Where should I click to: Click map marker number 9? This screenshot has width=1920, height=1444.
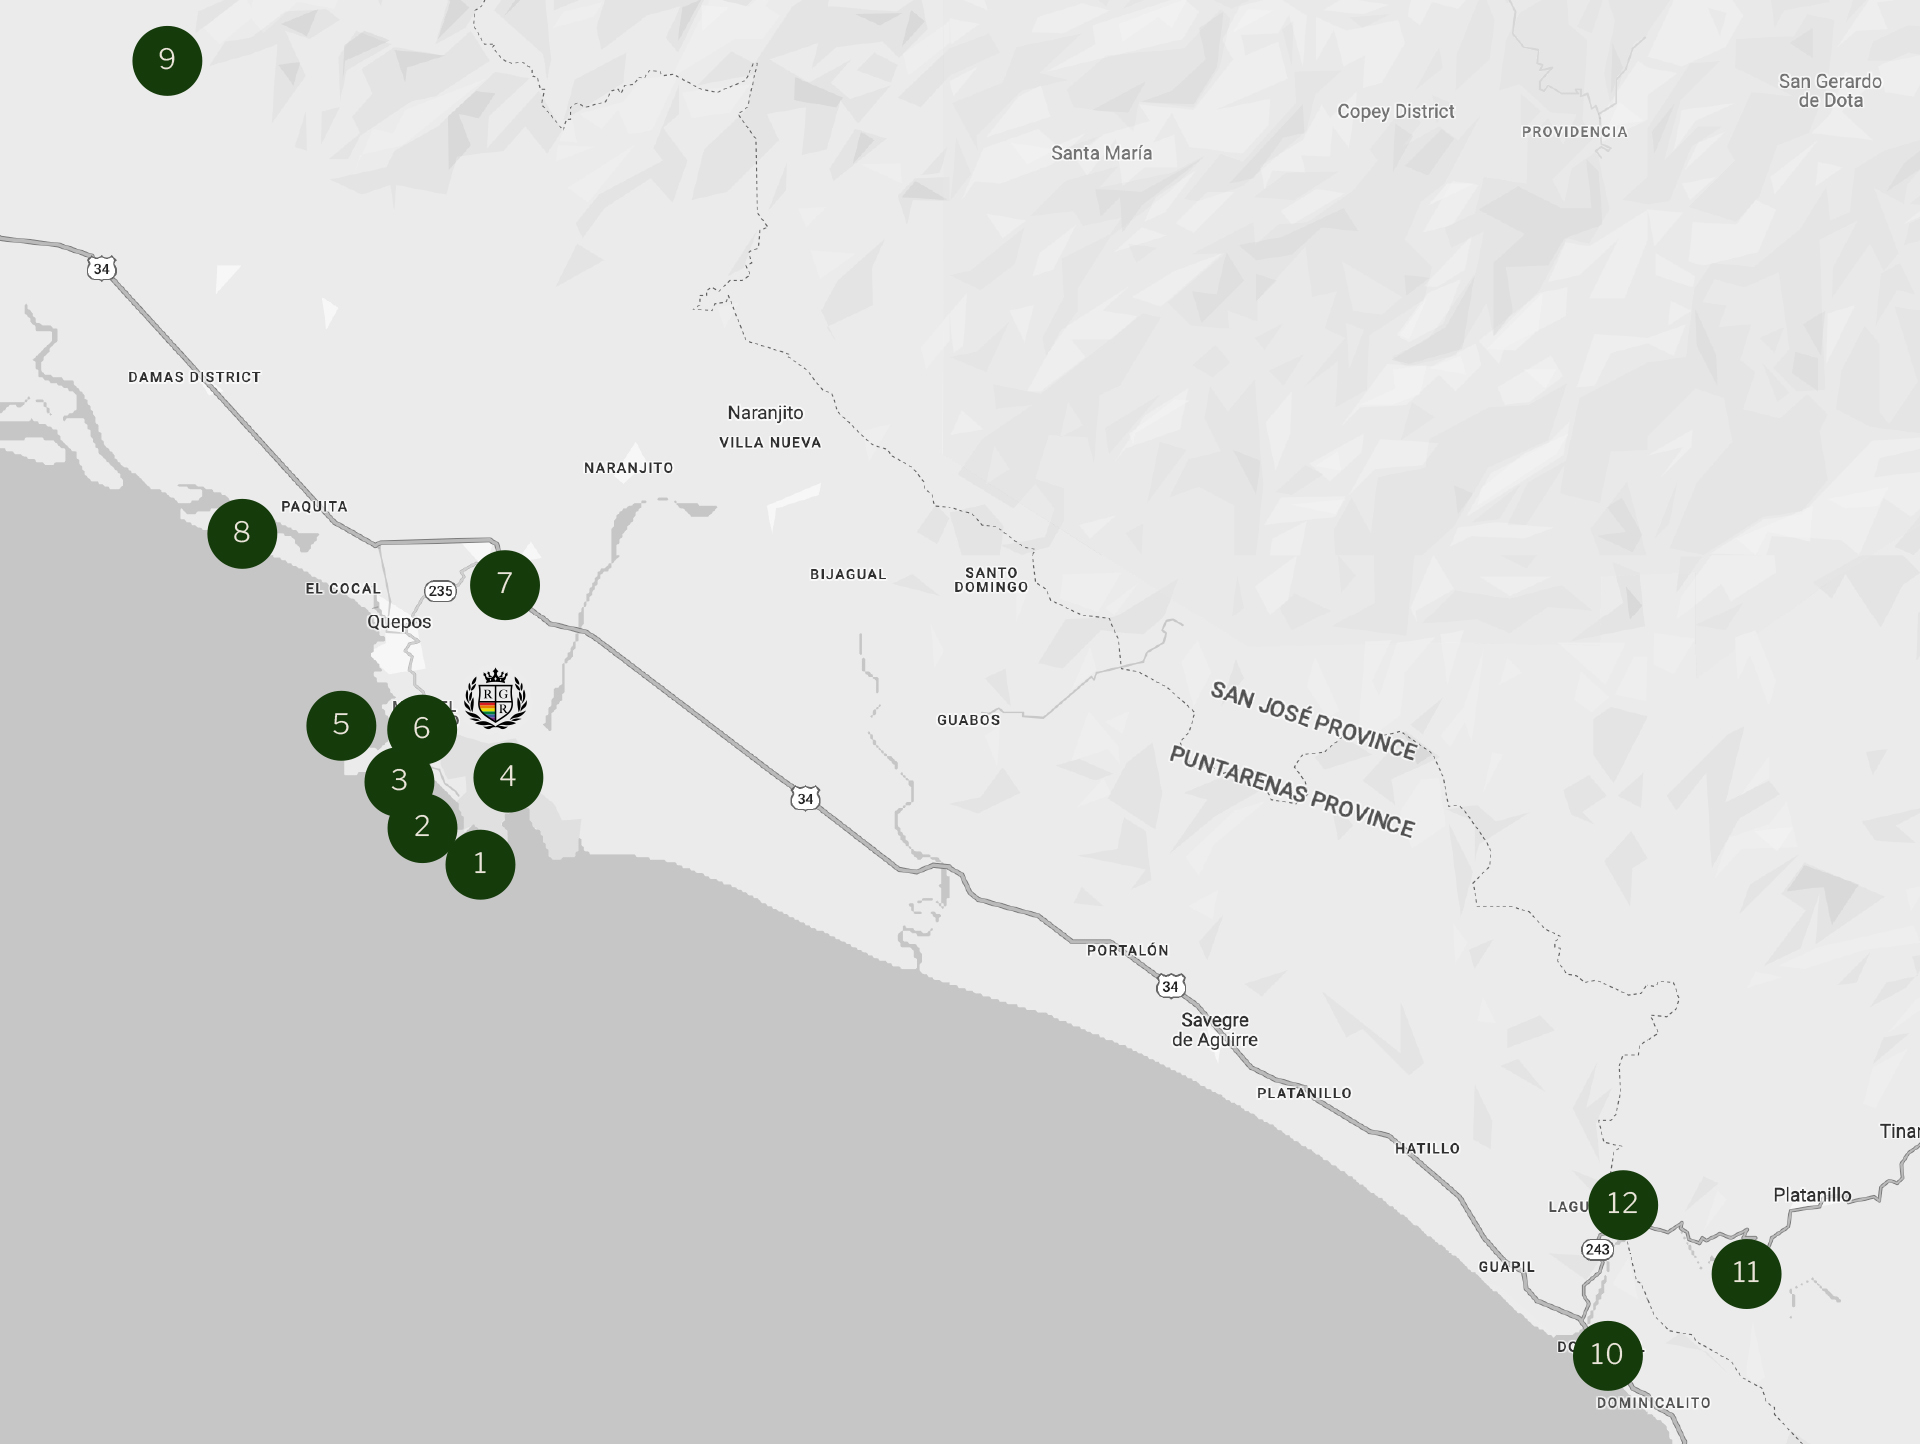point(167,61)
